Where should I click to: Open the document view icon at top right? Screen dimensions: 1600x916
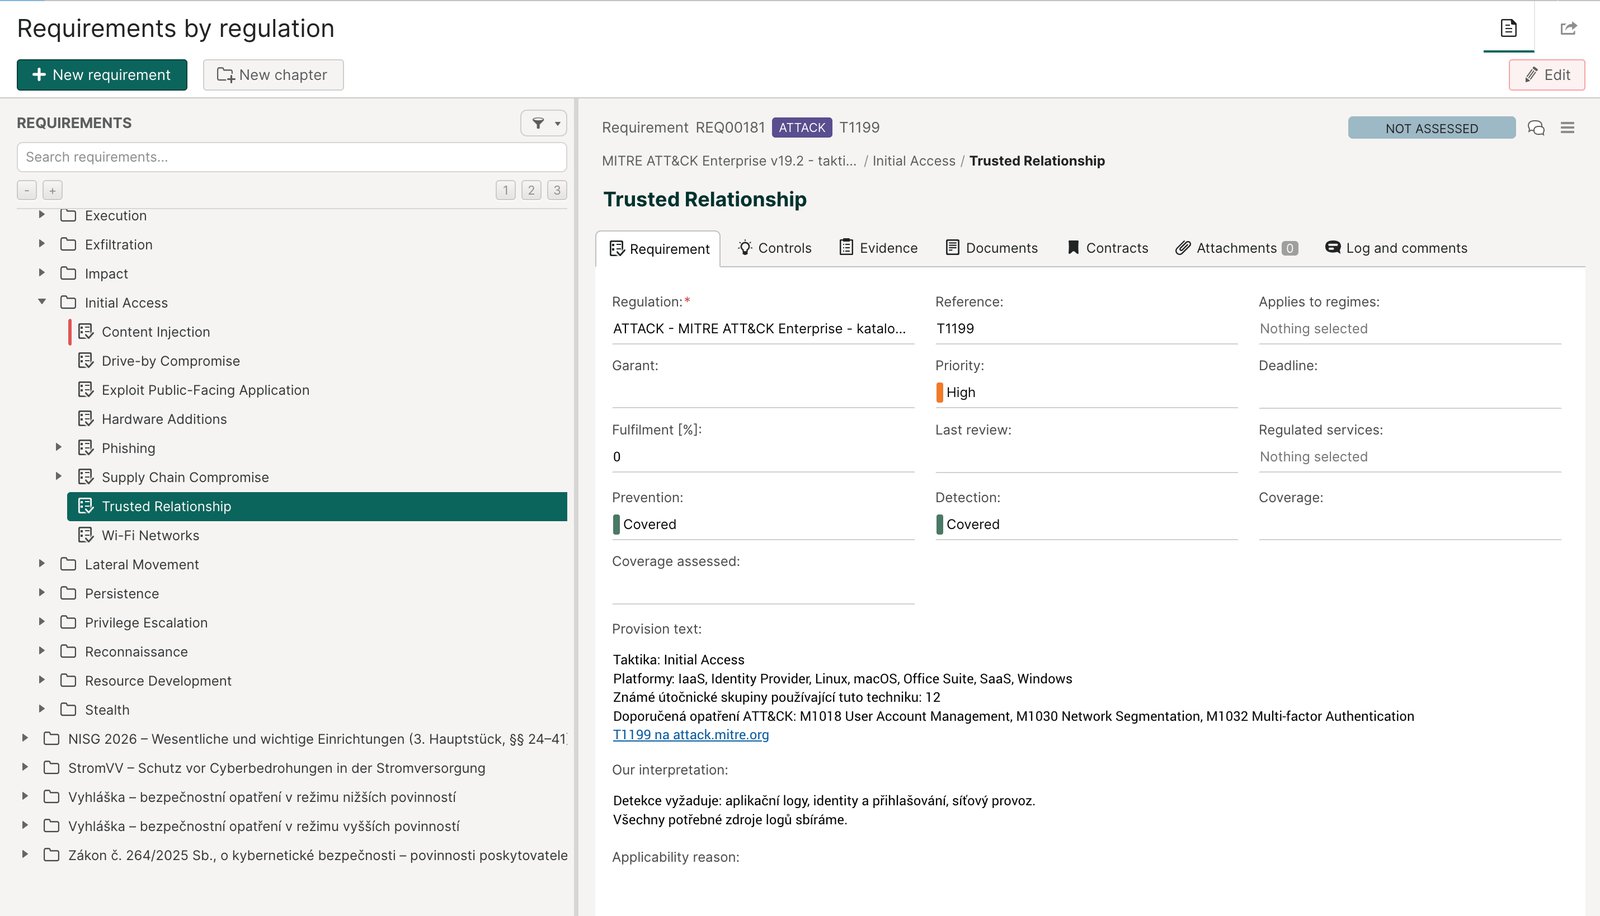point(1508,28)
